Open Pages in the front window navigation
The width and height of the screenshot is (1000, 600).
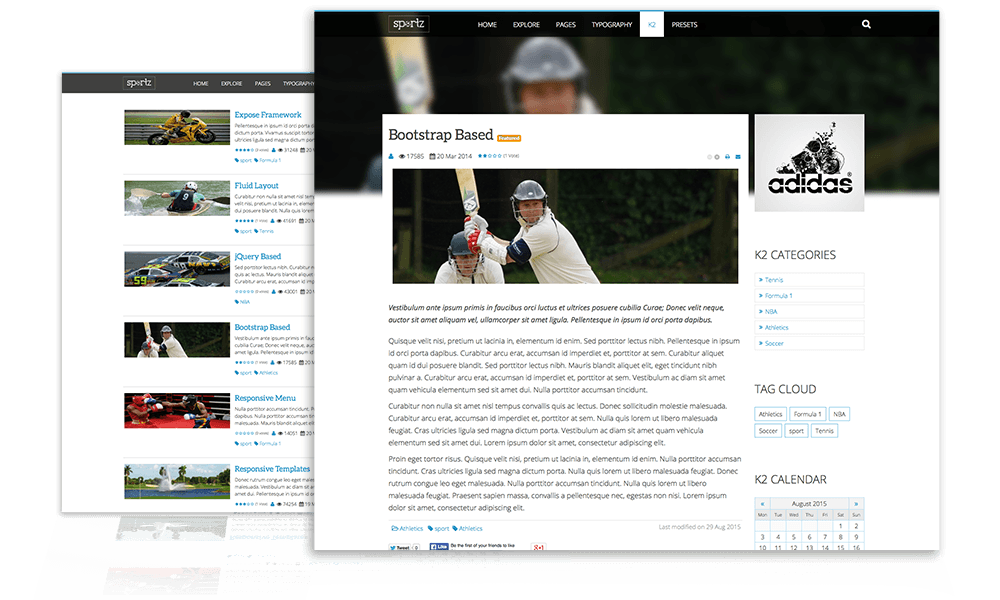[566, 25]
